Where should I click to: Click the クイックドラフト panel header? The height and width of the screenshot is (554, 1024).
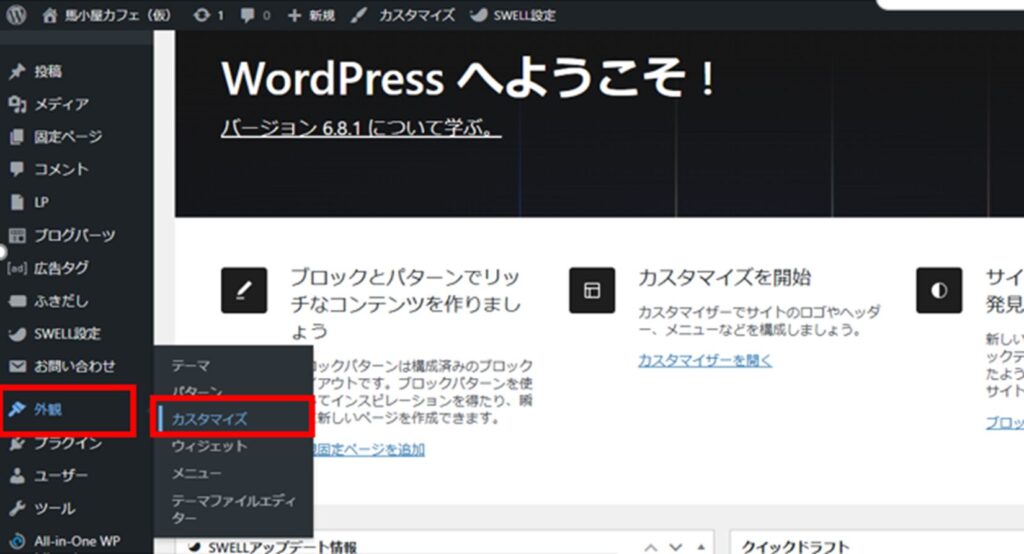click(x=795, y=547)
